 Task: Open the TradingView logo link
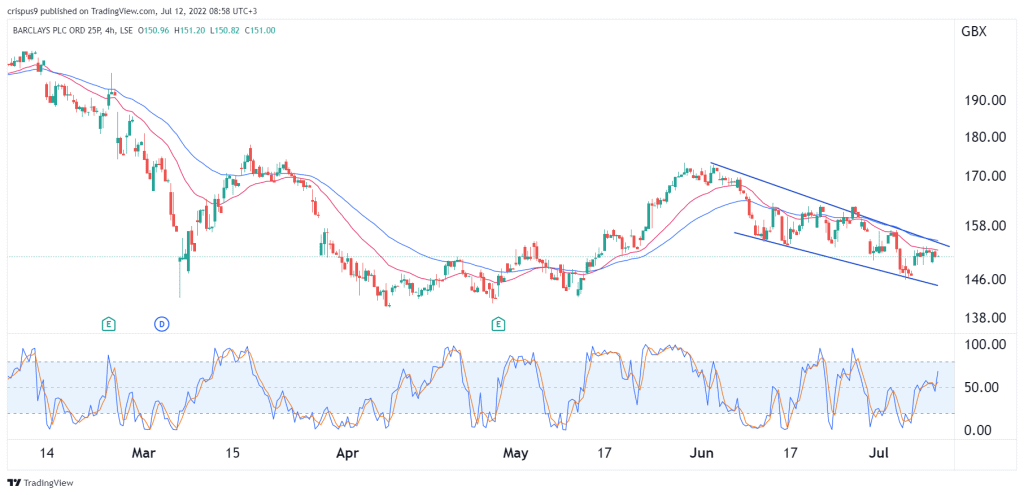(x=40, y=483)
